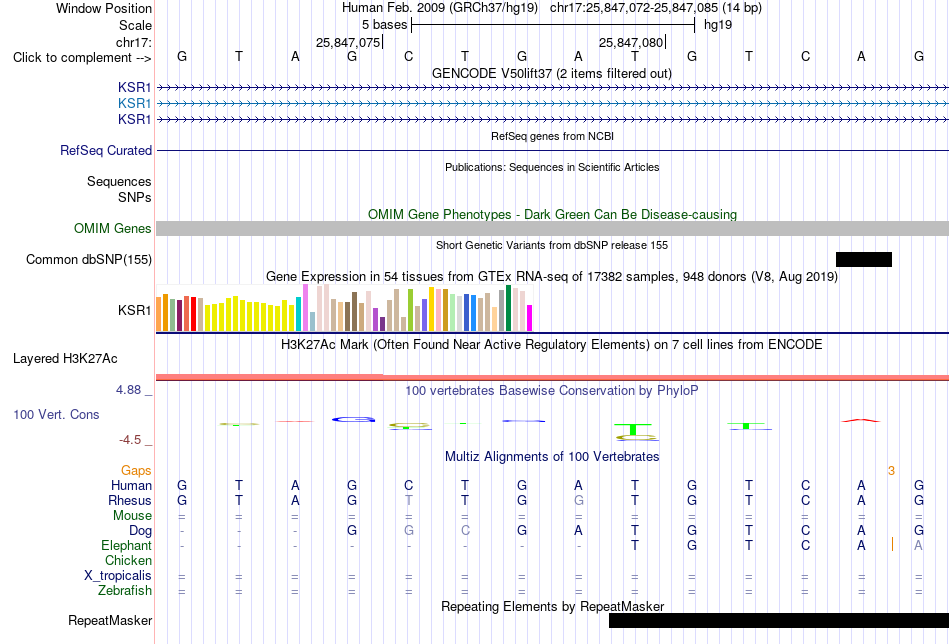Click the 25,847,080 position marker

point(631,42)
